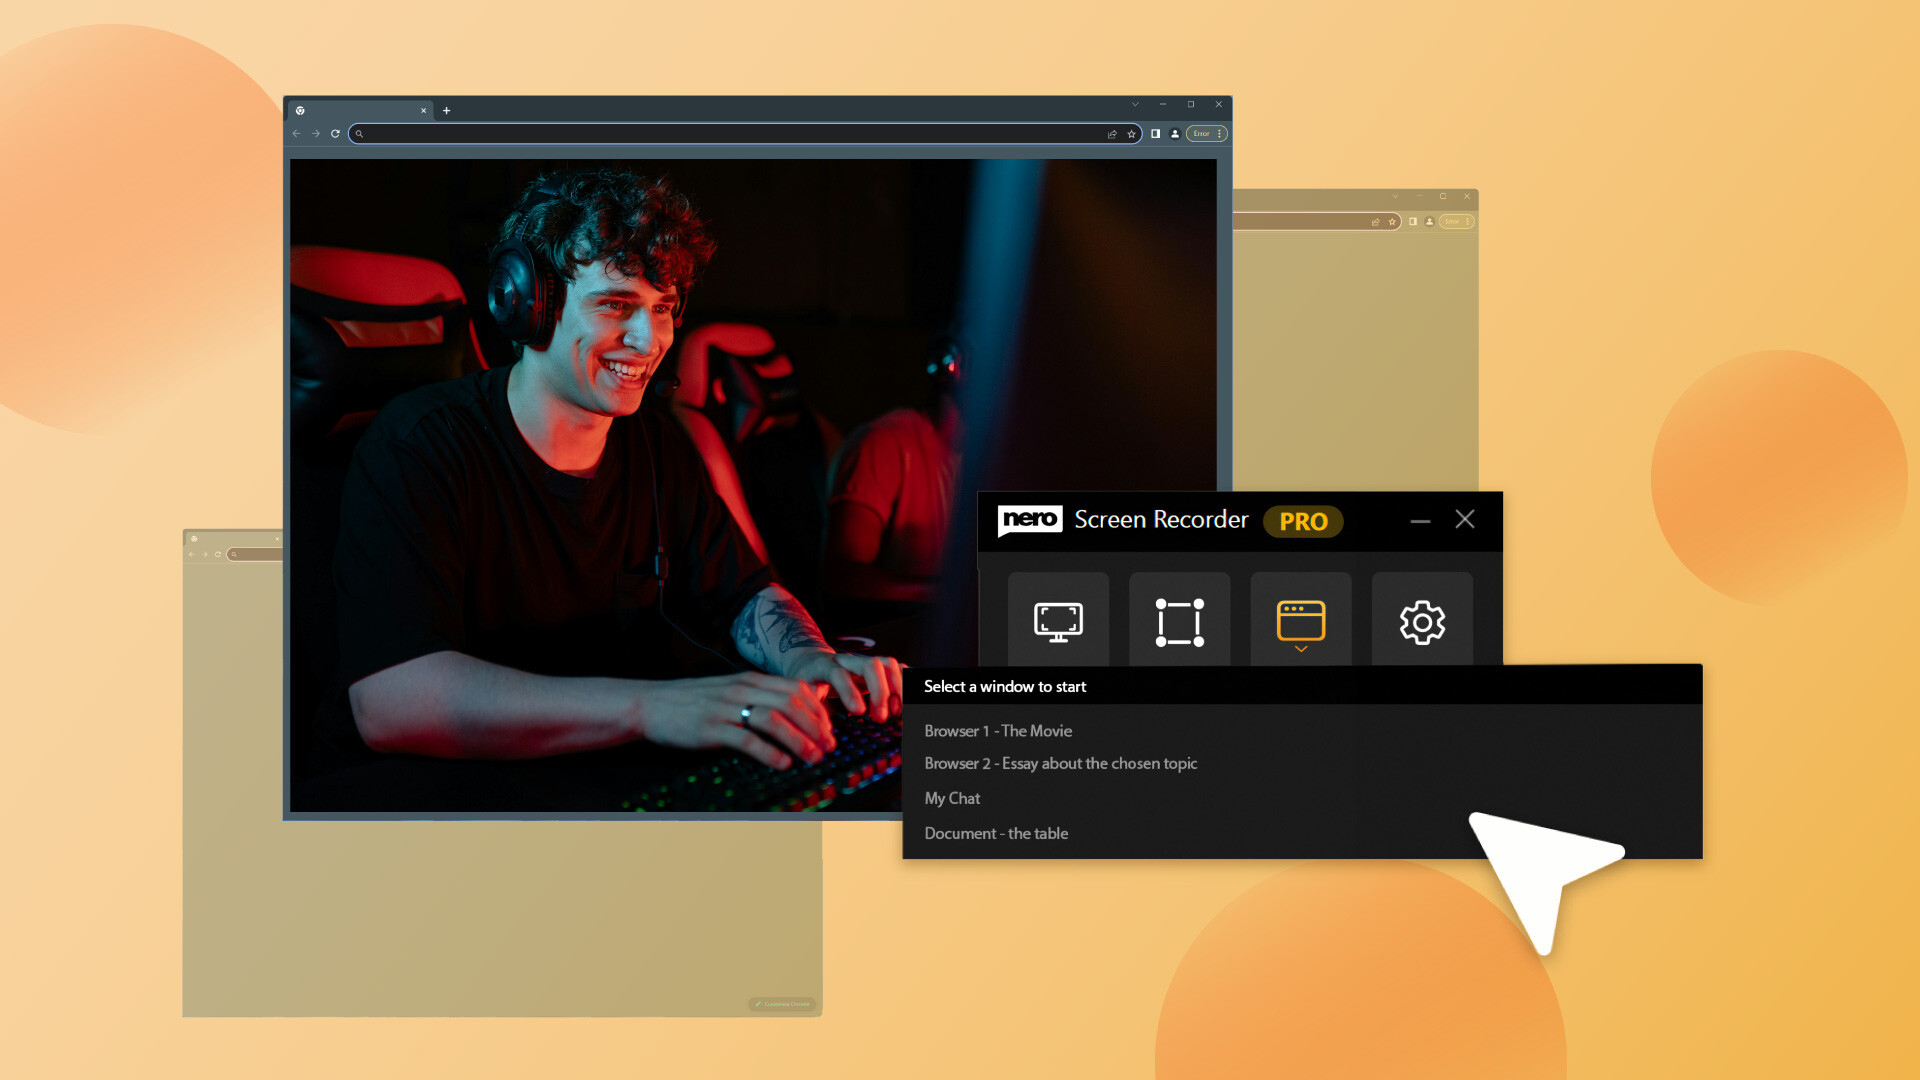Open the Chrome profile avatar
The width and height of the screenshot is (1920, 1080).
point(1174,133)
